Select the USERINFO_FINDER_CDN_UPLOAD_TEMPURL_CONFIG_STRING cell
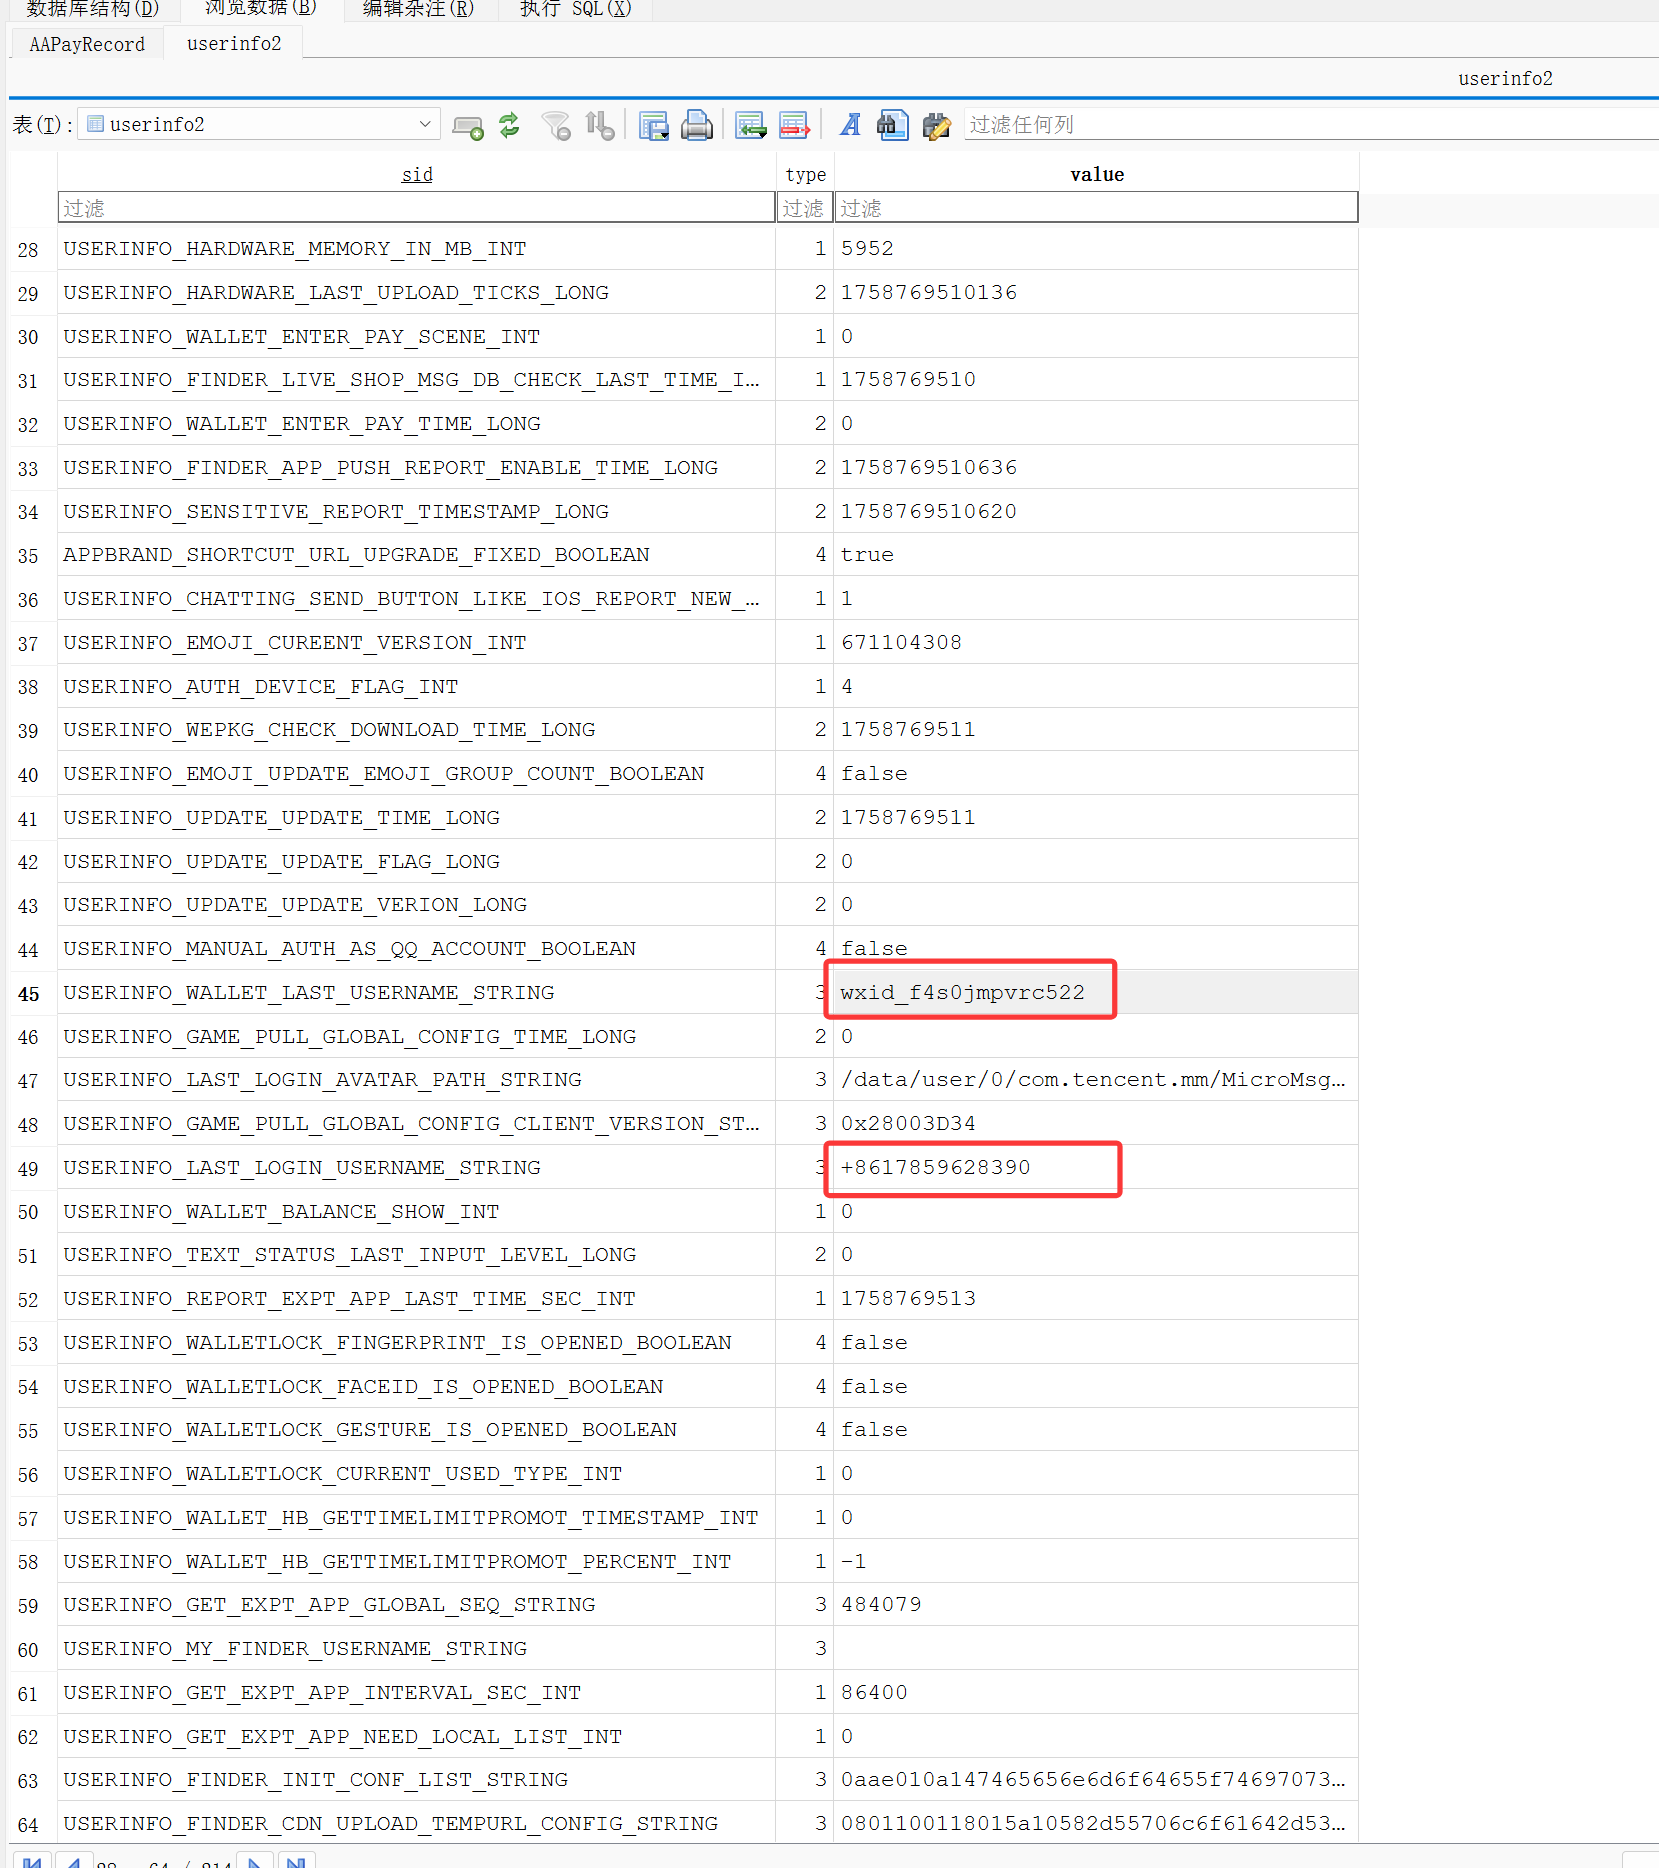The image size is (1659, 1868). (416, 1823)
